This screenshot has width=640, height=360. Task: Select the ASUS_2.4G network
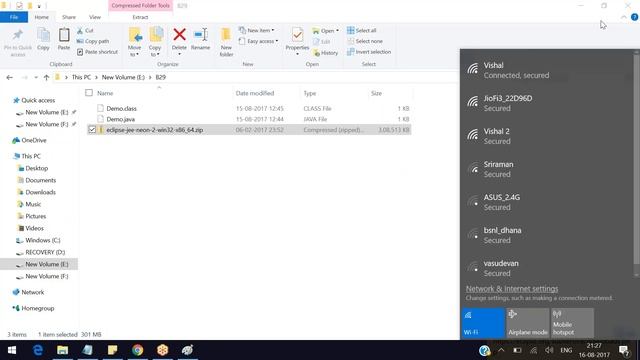coord(547,202)
